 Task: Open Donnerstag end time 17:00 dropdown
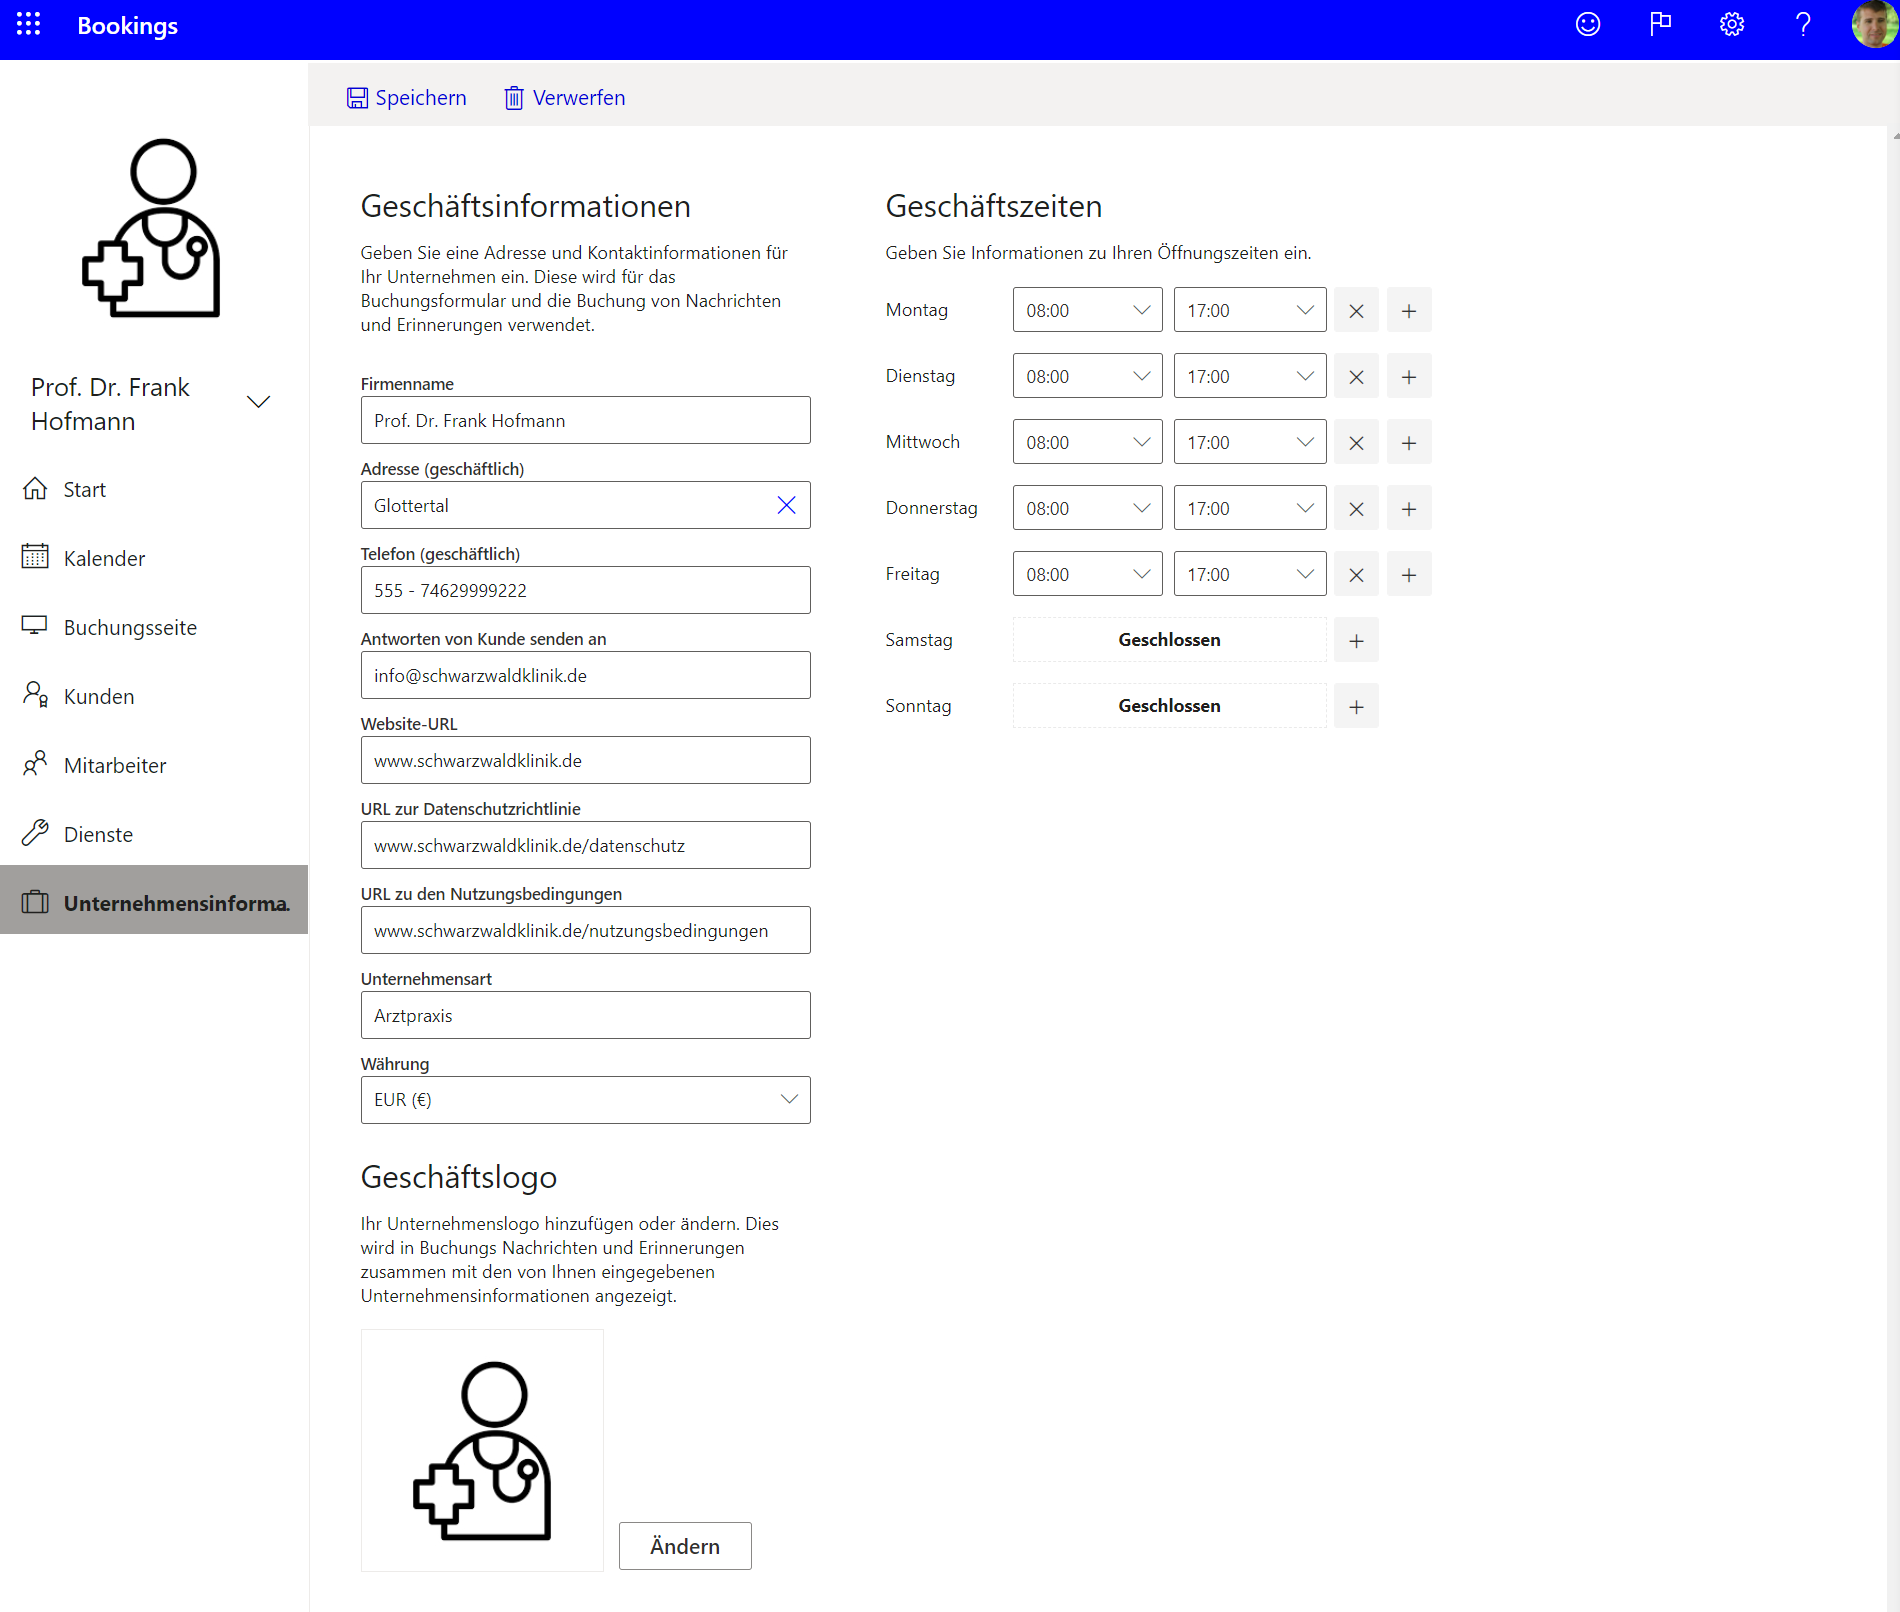[x=1249, y=509]
